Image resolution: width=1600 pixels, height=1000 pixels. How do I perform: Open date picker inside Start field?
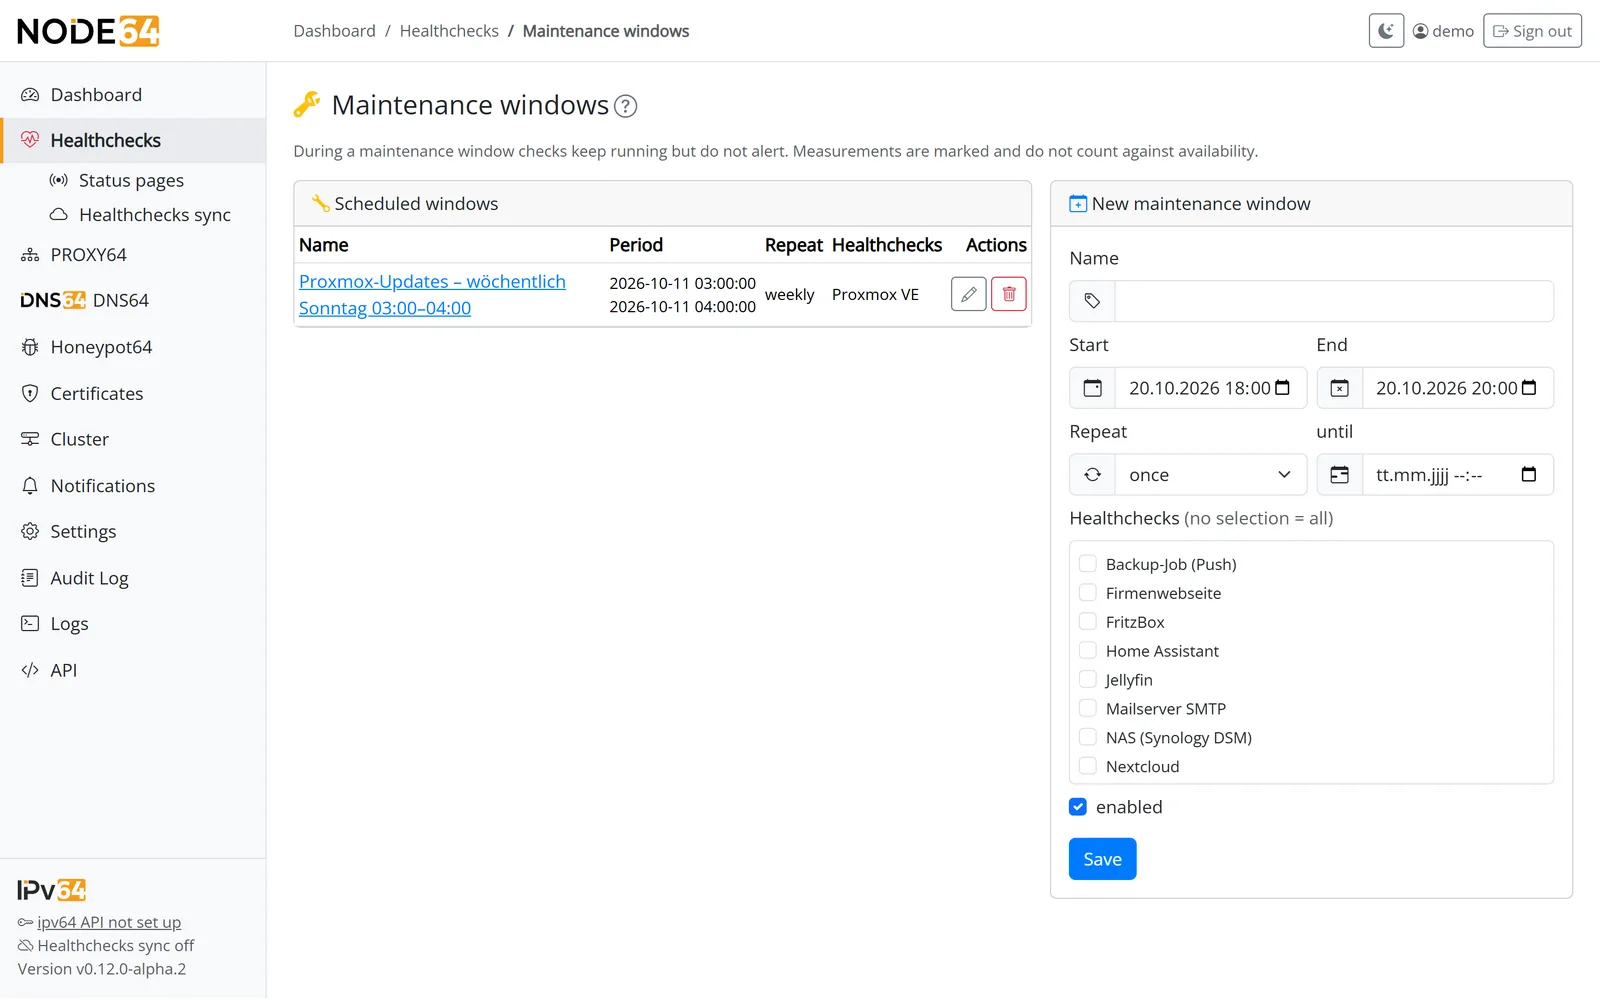coord(1283,388)
